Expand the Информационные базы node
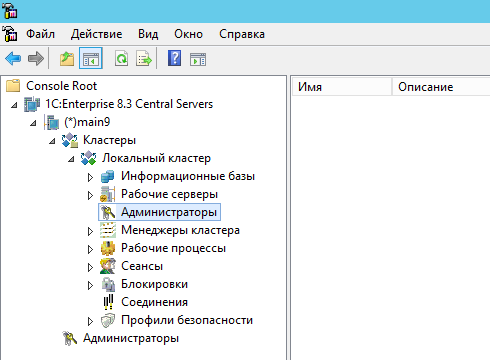490x360 pixels. [x=90, y=177]
